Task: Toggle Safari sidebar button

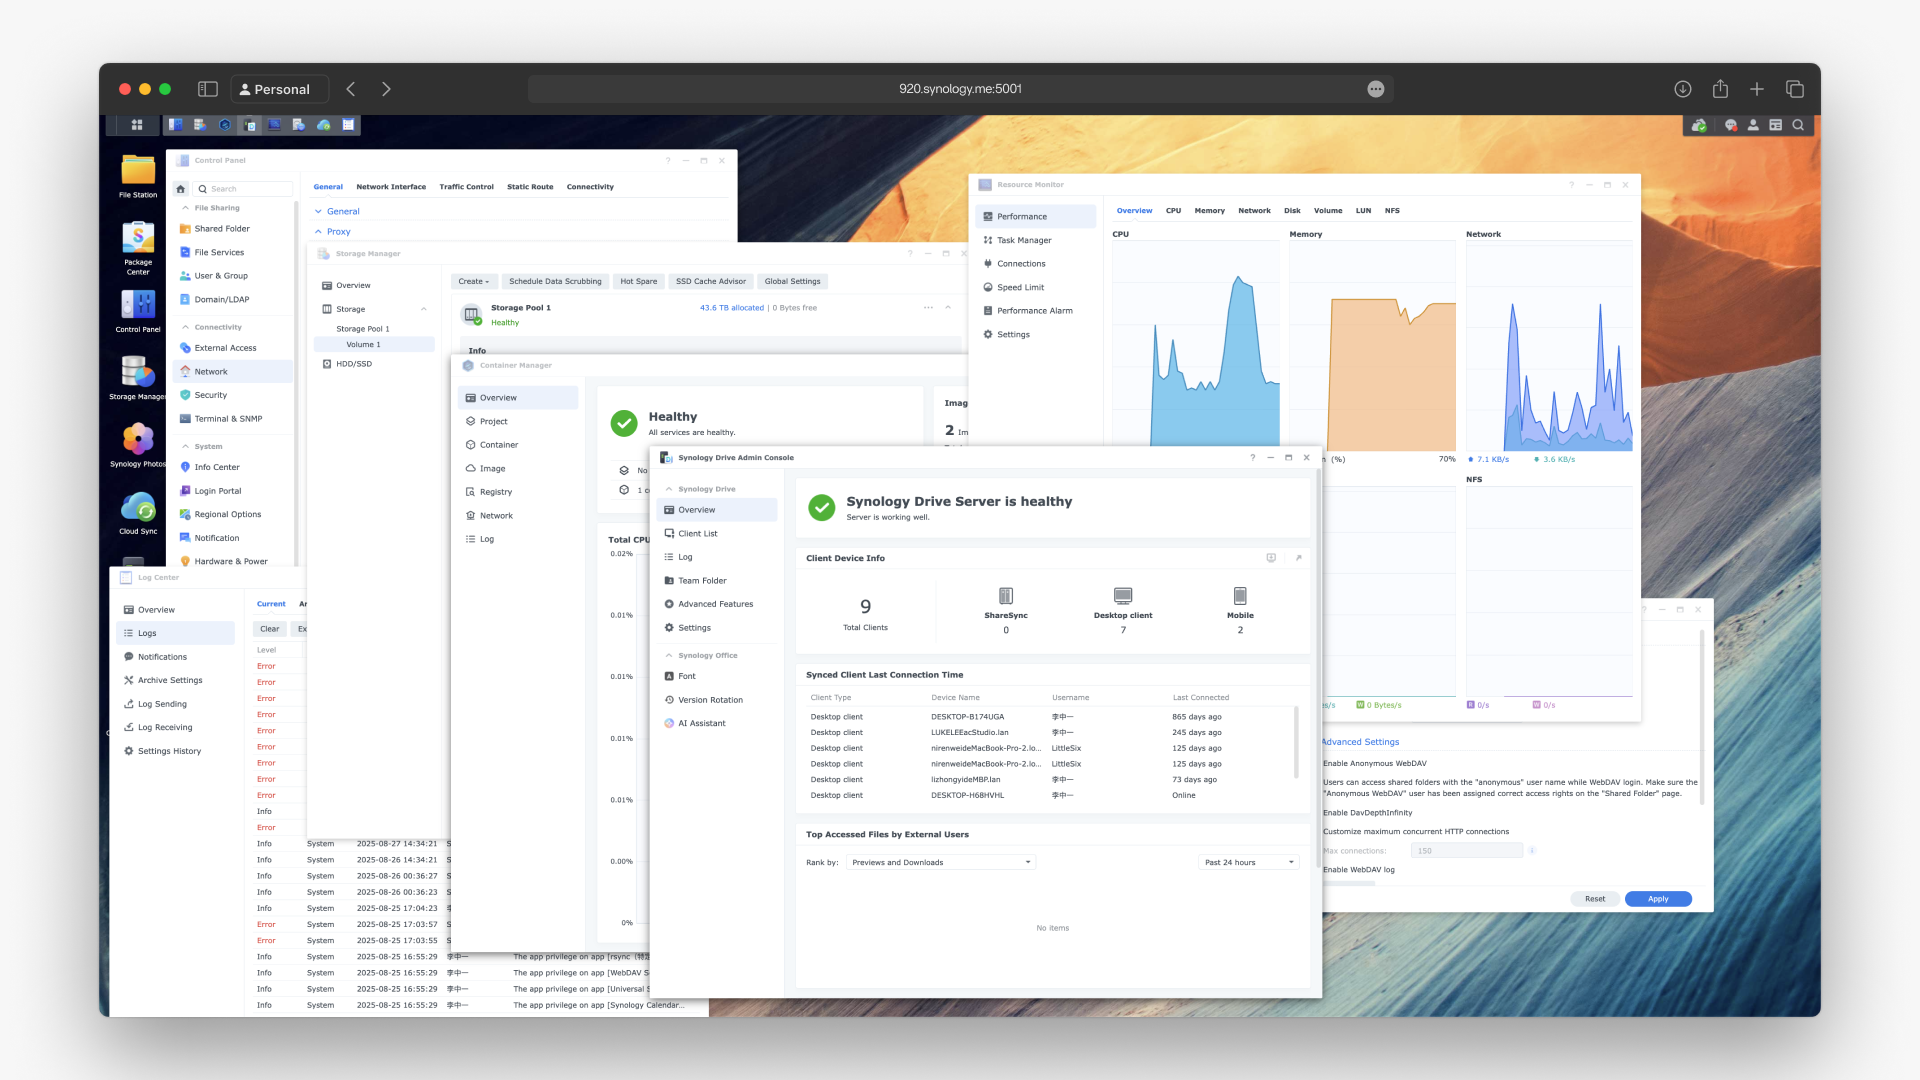Action: point(208,89)
